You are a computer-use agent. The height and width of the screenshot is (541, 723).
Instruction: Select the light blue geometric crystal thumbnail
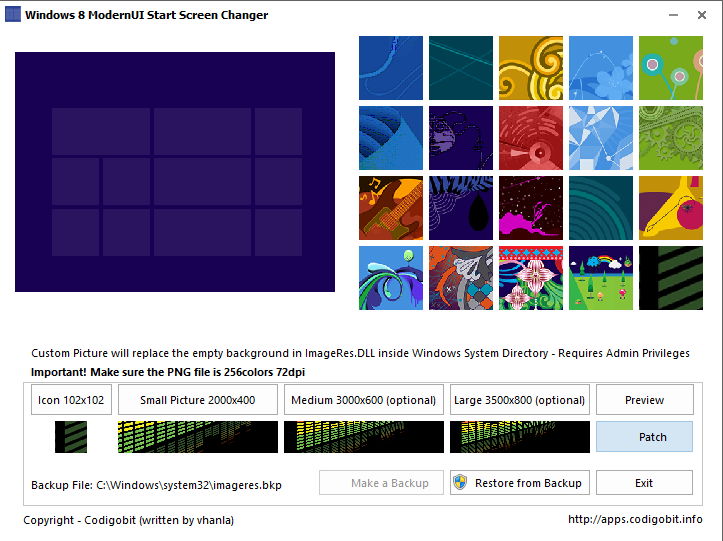[601, 138]
